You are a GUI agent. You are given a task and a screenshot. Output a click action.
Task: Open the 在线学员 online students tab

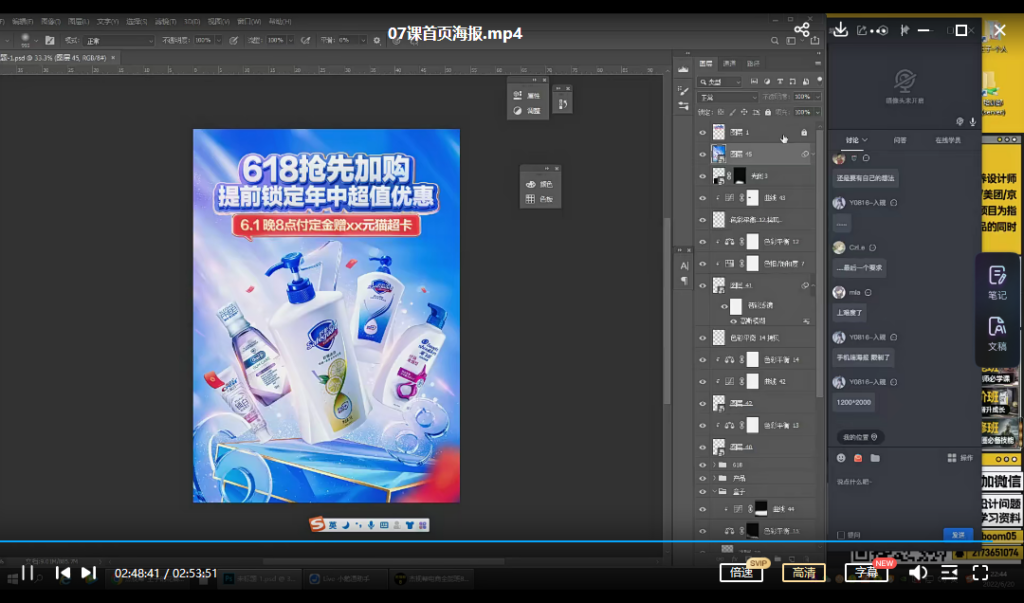pos(948,140)
